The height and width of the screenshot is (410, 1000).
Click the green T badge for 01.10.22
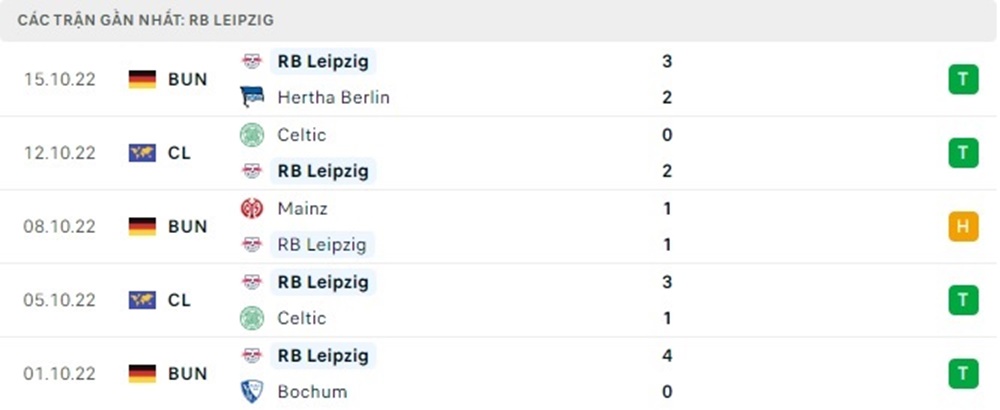963,373
